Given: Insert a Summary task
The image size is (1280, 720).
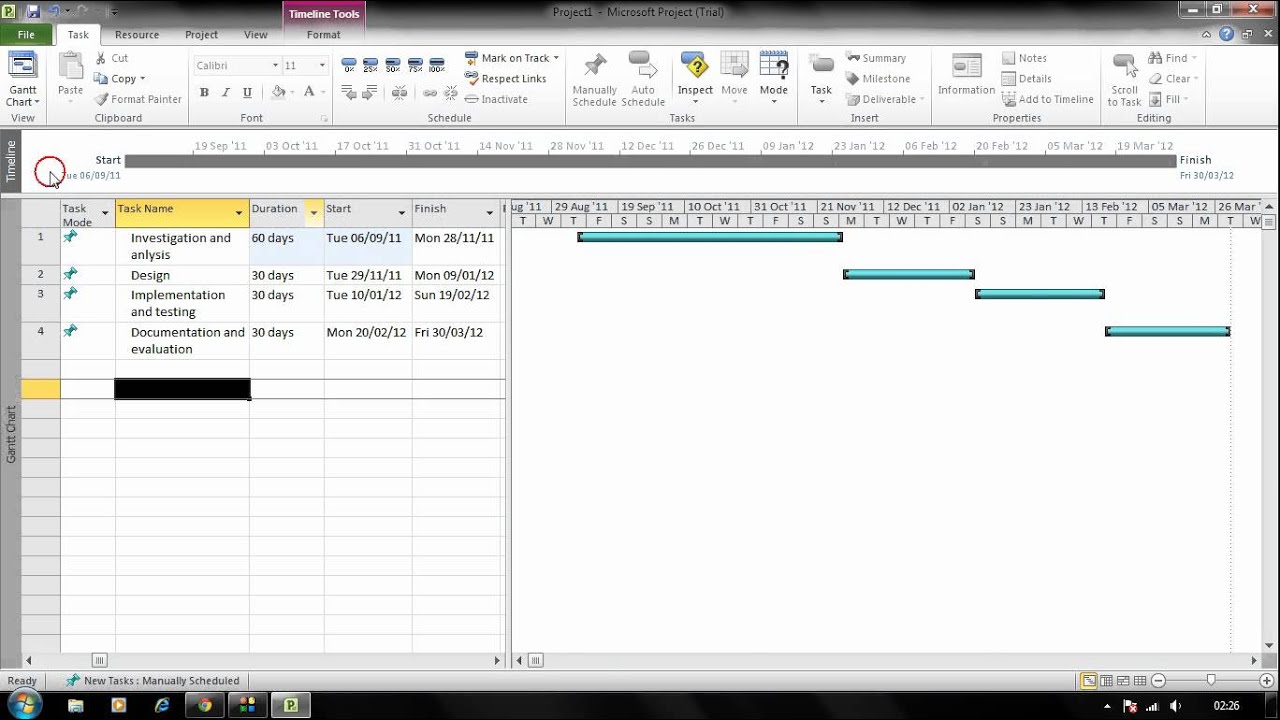Looking at the screenshot, I should 875,58.
